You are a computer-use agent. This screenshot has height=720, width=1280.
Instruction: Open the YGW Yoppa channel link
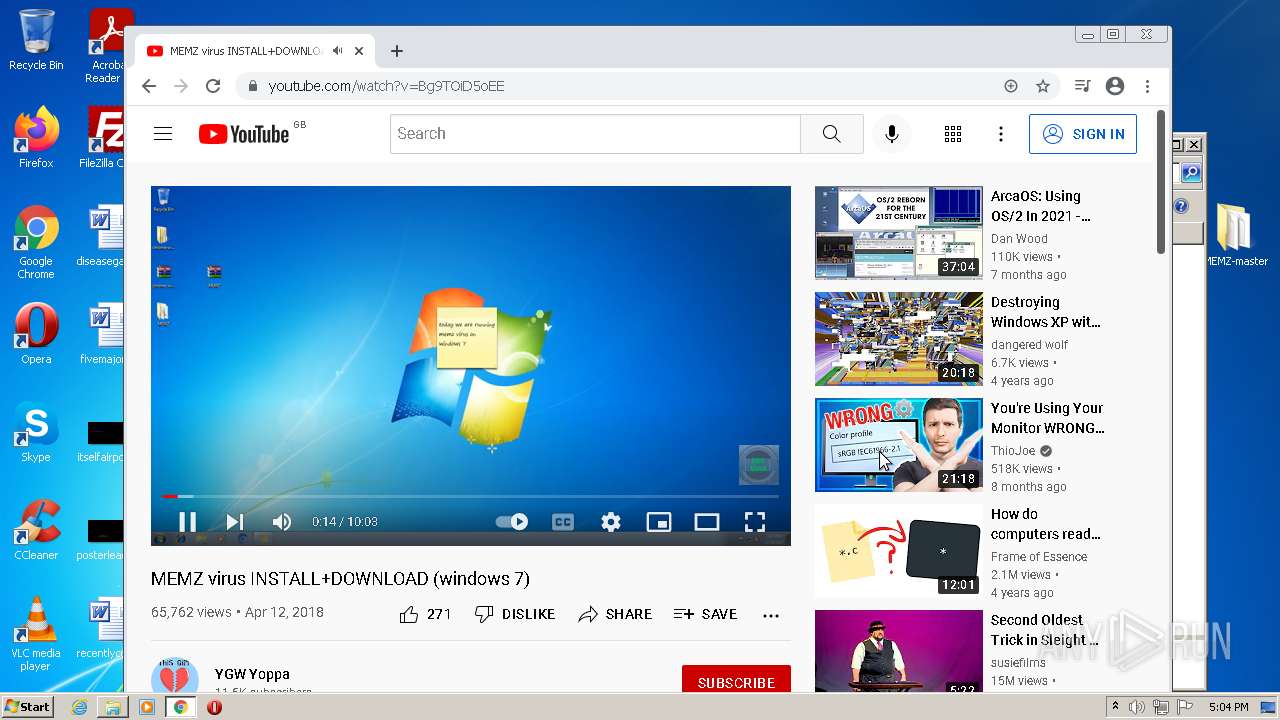click(x=252, y=674)
